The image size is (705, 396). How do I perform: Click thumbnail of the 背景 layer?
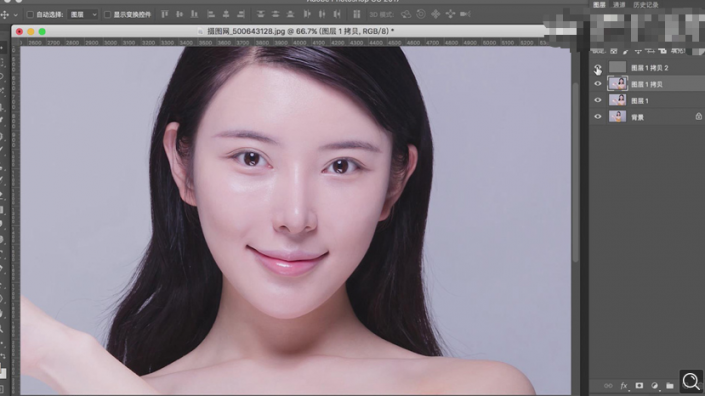coord(617,116)
